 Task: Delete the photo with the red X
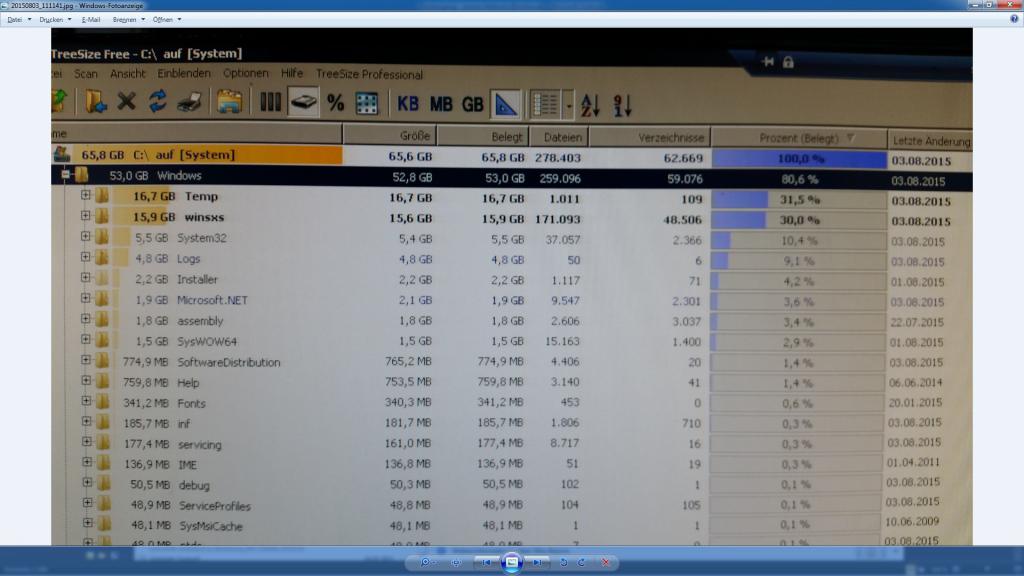point(606,562)
